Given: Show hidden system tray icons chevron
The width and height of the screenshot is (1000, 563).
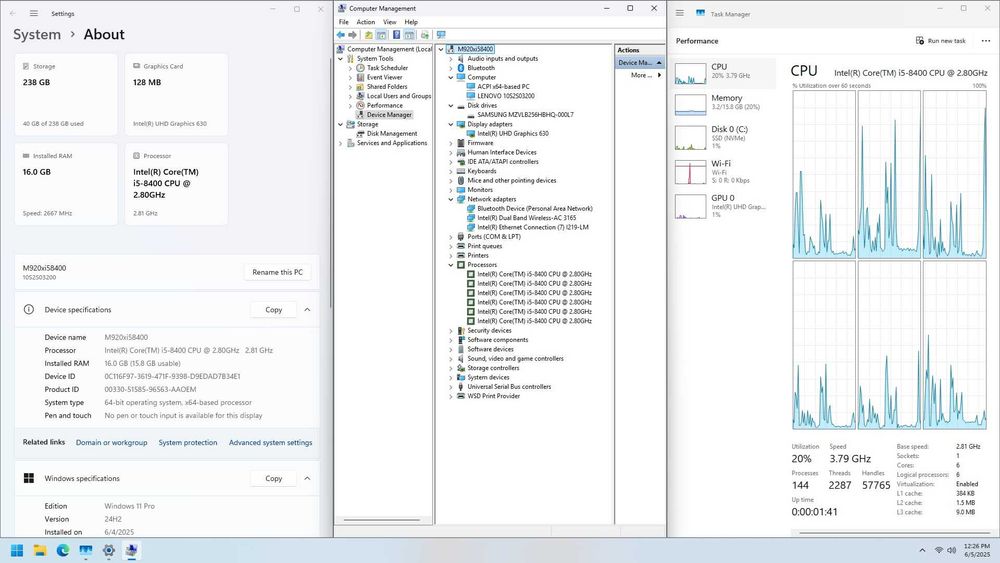Looking at the screenshot, I should [x=922, y=550].
